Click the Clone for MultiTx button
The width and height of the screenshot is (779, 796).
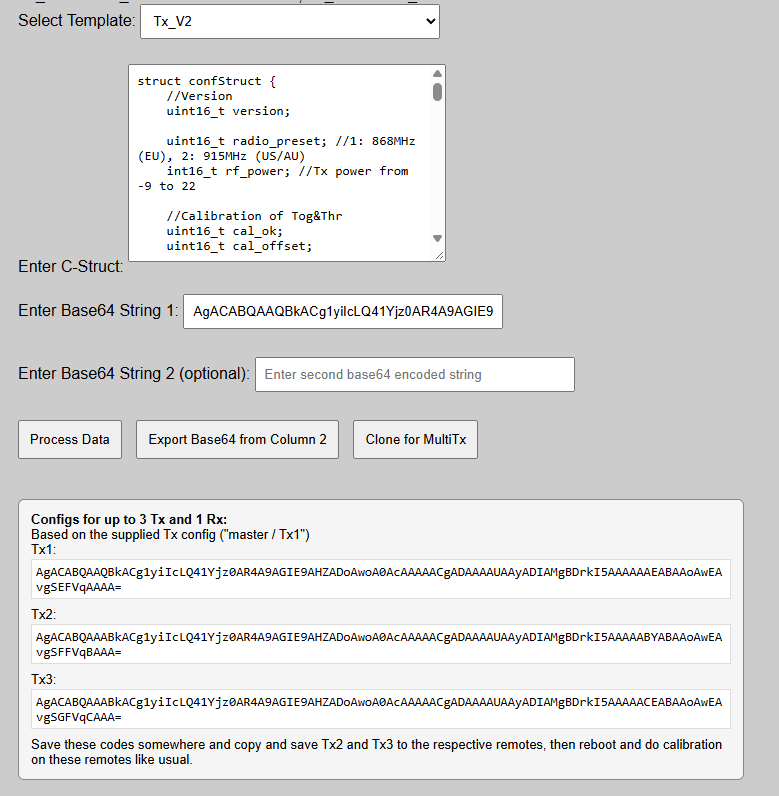[x=416, y=440]
